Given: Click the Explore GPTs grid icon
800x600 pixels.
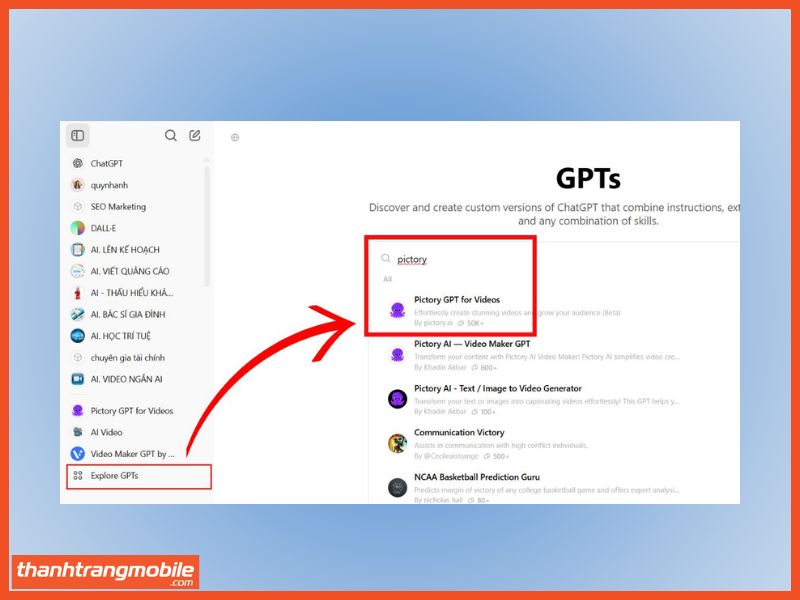Looking at the screenshot, I should (x=78, y=476).
